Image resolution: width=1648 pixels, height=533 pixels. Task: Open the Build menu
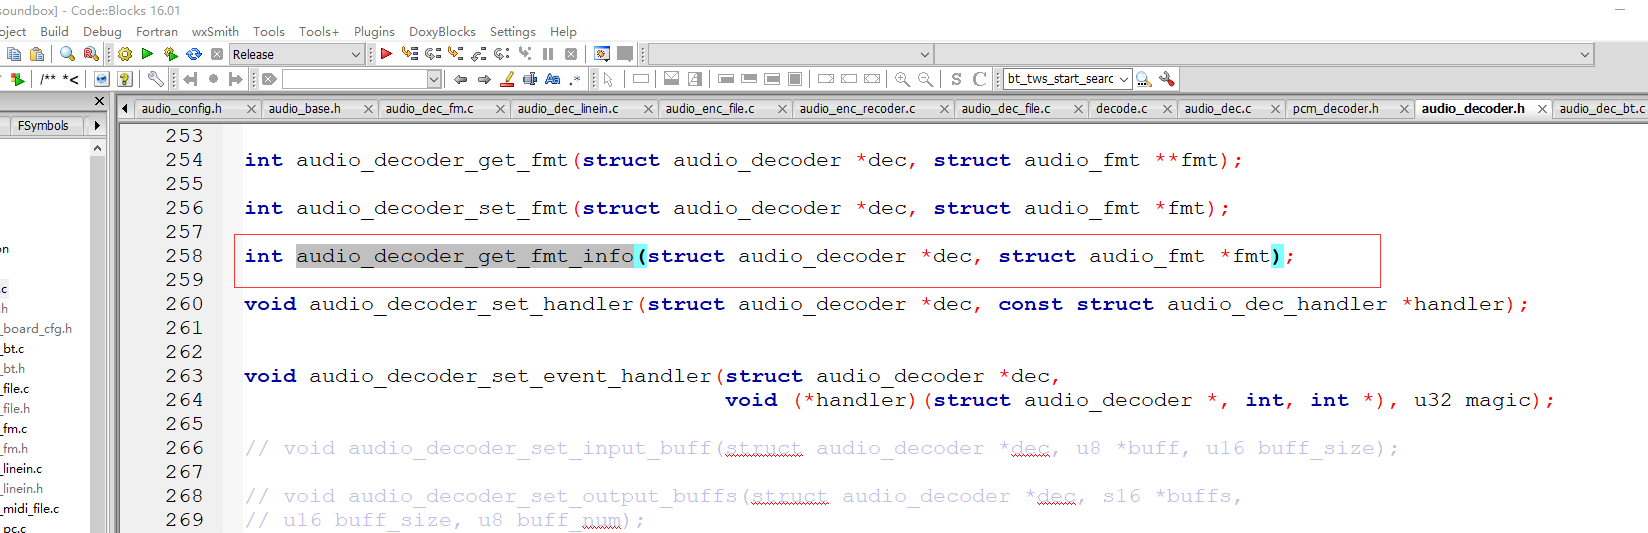tap(54, 32)
